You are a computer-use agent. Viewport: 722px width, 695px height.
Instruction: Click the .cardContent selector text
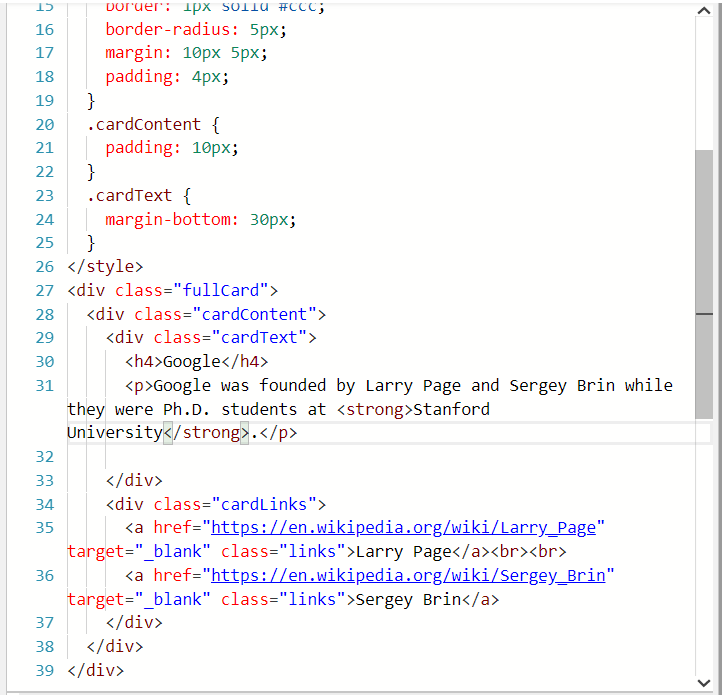[x=144, y=124]
